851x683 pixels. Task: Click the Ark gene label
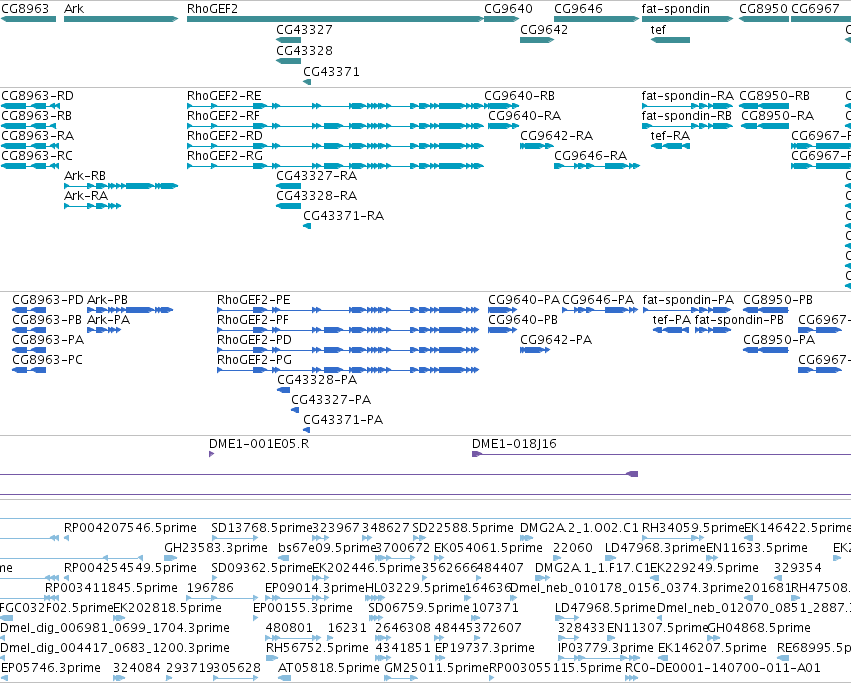click(74, 9)
